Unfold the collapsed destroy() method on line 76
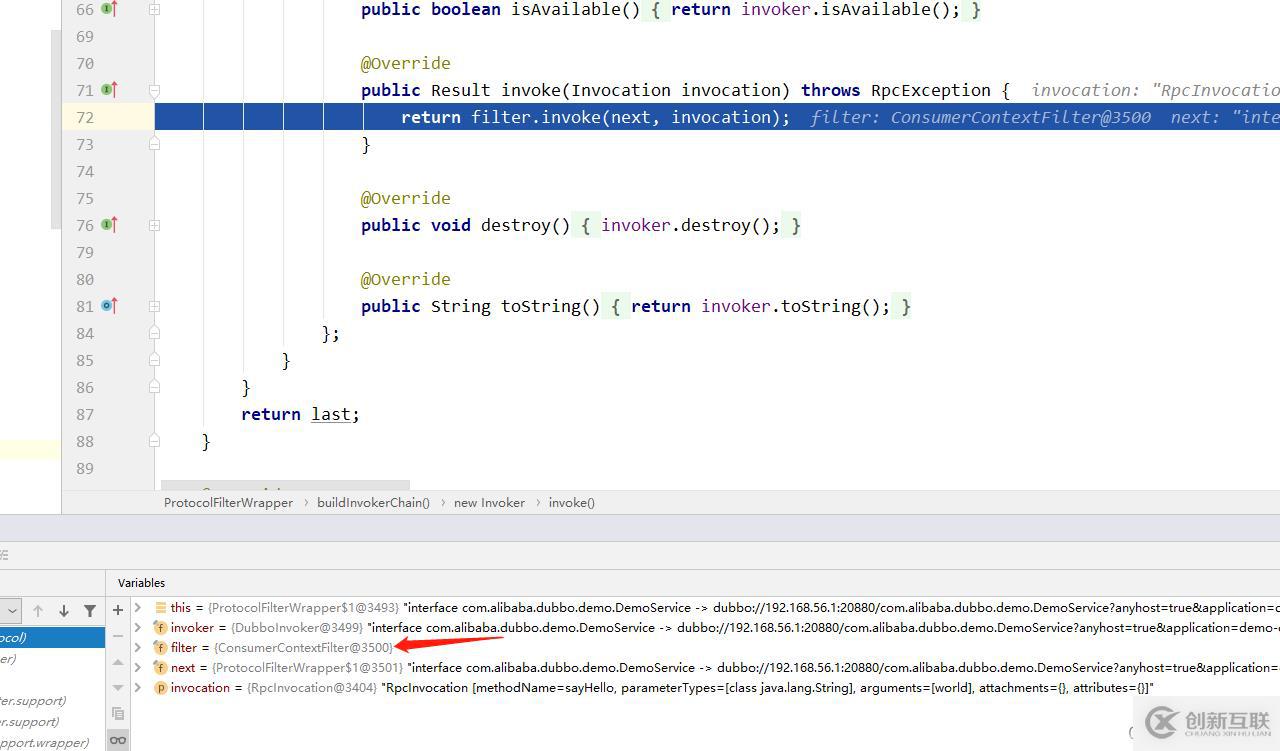 click(x=154, y=225)
